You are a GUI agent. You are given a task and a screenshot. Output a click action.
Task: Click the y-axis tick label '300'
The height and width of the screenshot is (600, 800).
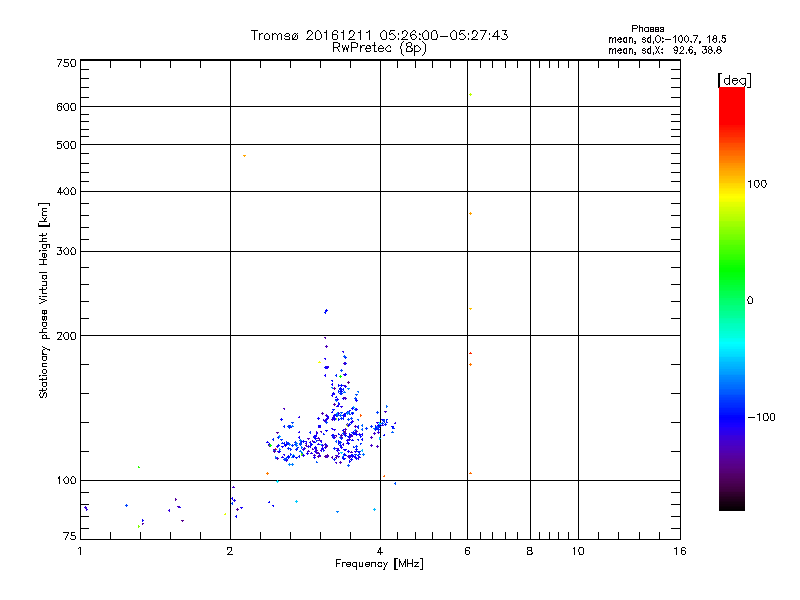[x=66, y=252]
